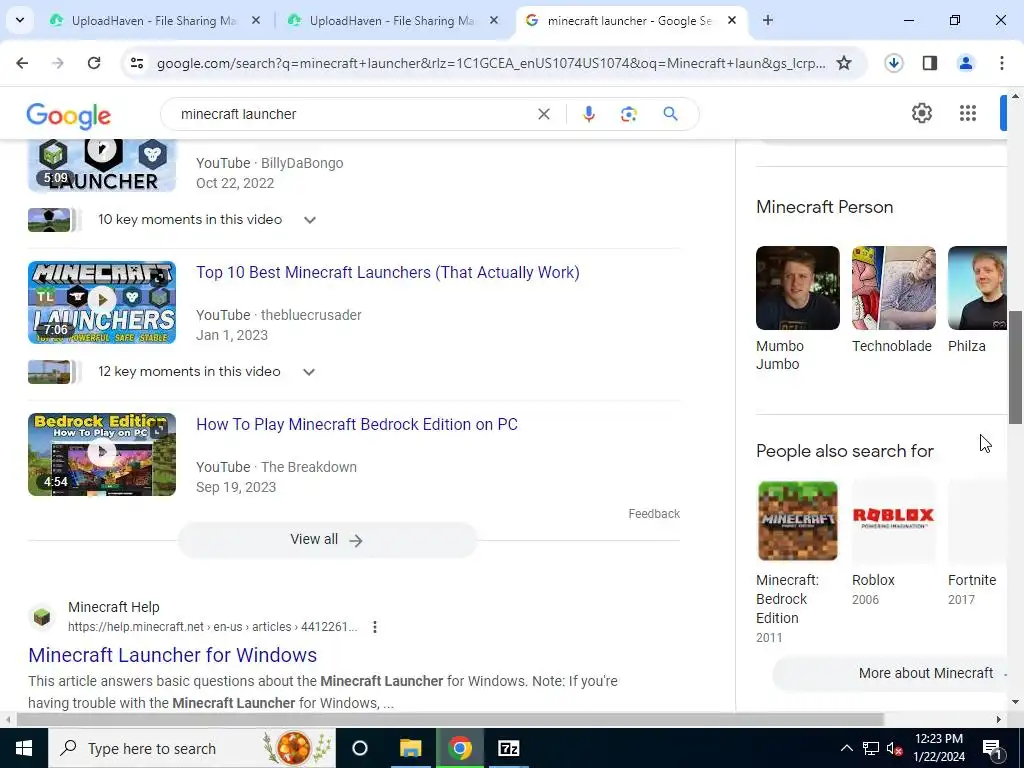Viewport: 1024px width, 768px height.
Task: Open the Chrome profile avatar
Action: 965,63
